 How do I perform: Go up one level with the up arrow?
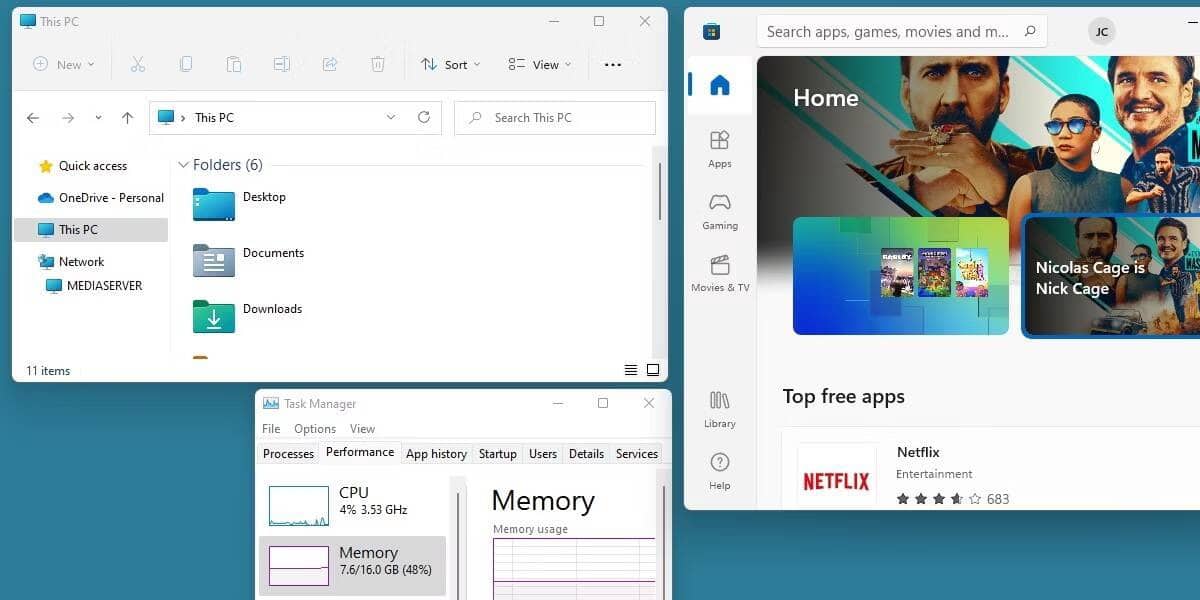[127, 118]
